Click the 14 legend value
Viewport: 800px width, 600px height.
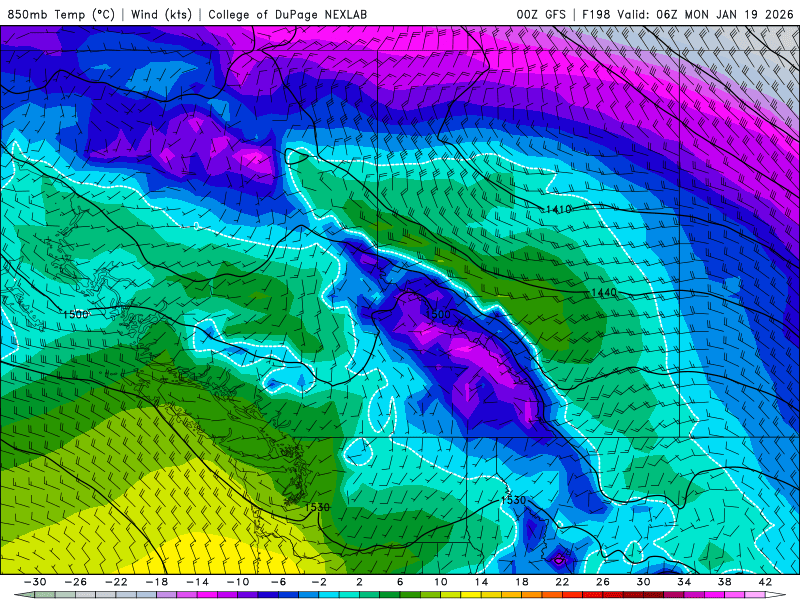[x=482, y=582]
